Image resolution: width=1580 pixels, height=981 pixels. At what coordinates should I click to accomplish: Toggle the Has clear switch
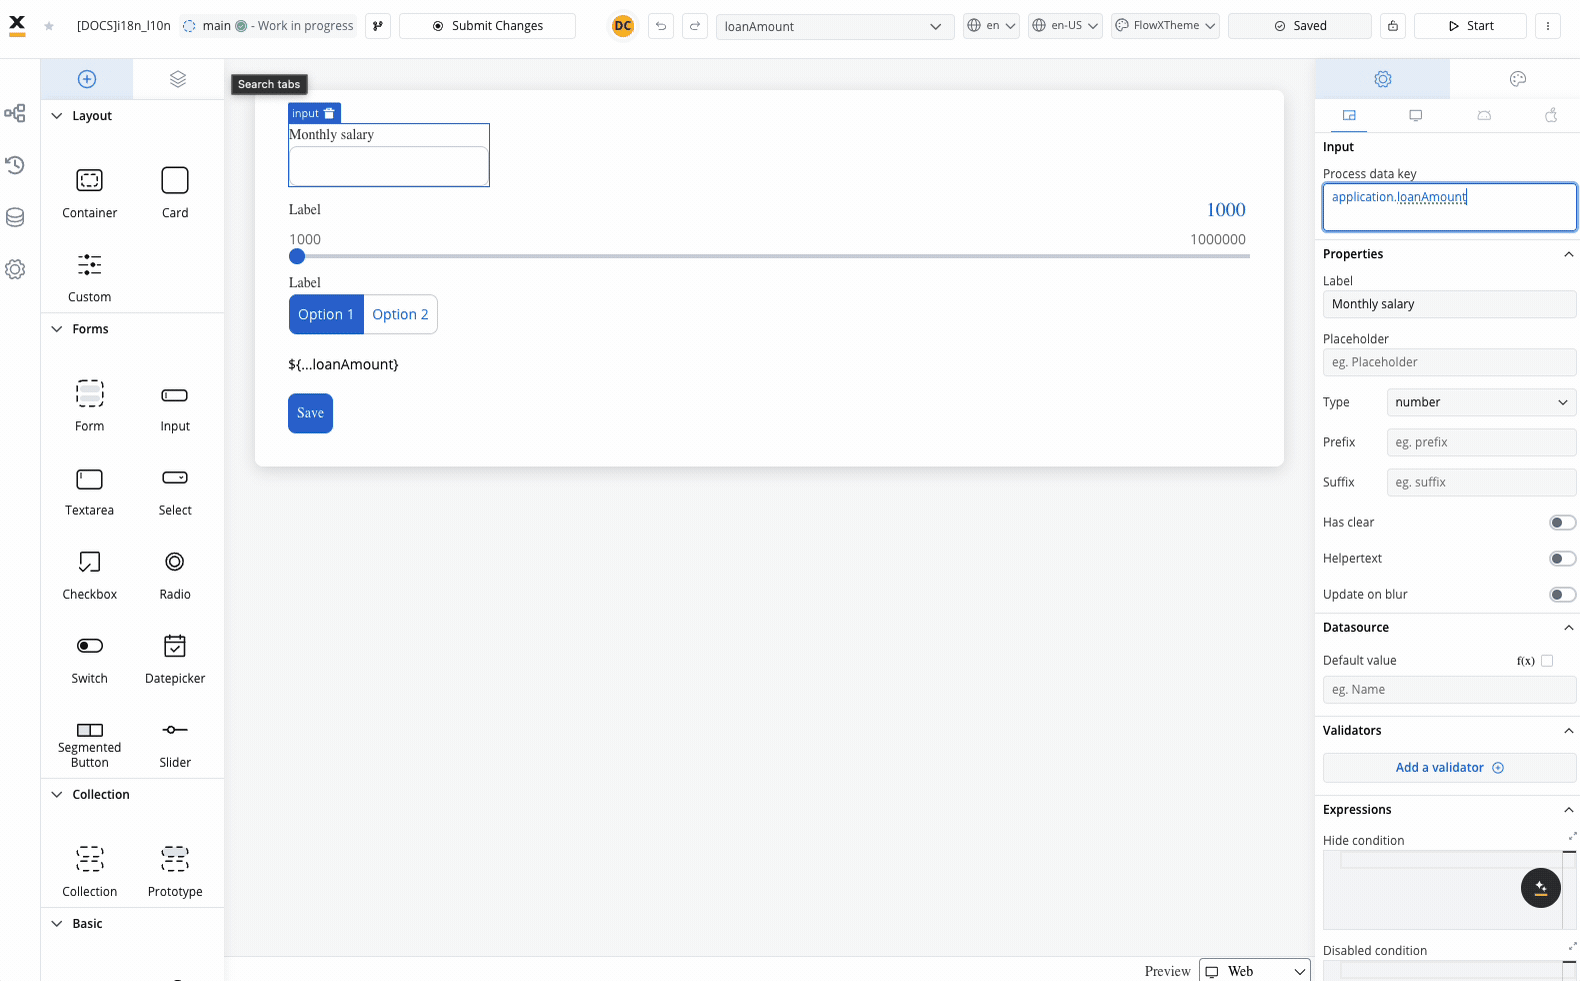1562,522
